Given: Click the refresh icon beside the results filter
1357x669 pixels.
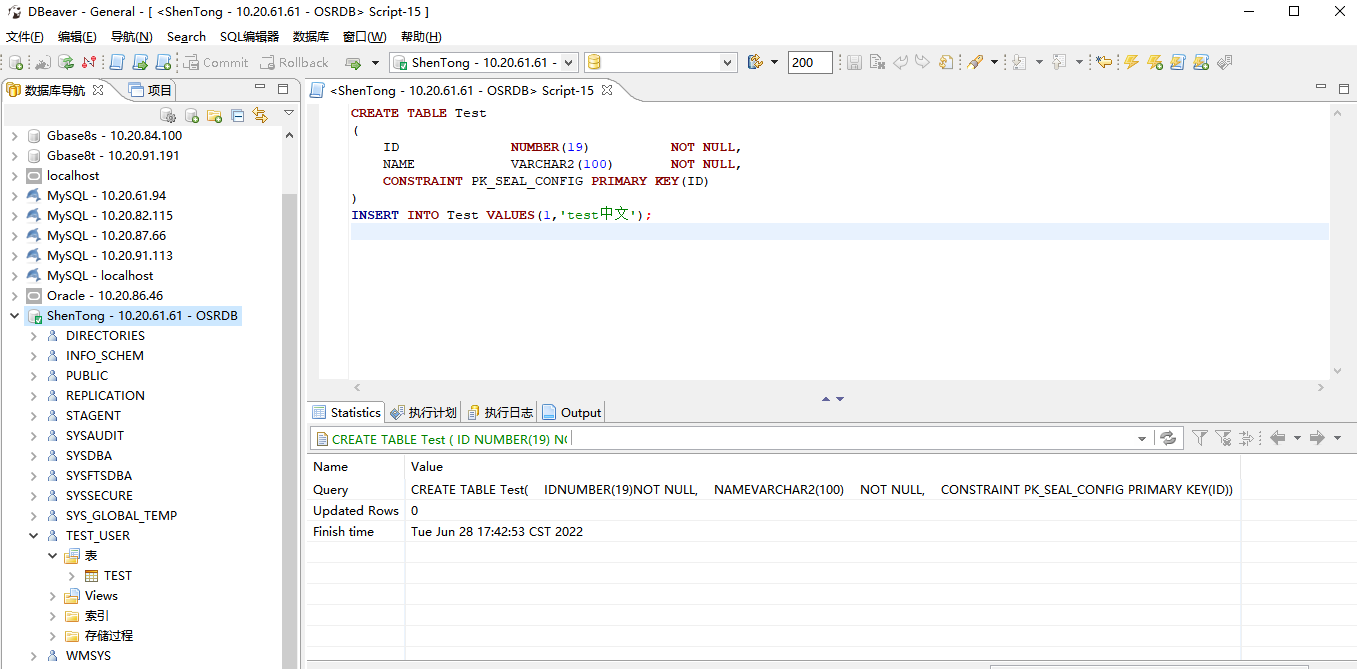Looking at the screenshot, I should tap(1167, 438).
